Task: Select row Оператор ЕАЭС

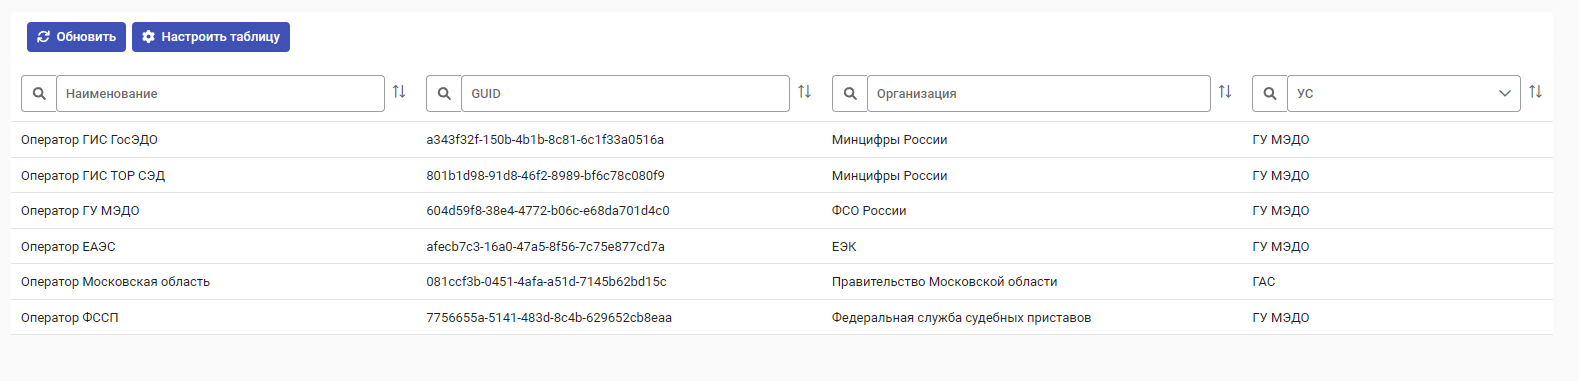Action: point(782,246)
